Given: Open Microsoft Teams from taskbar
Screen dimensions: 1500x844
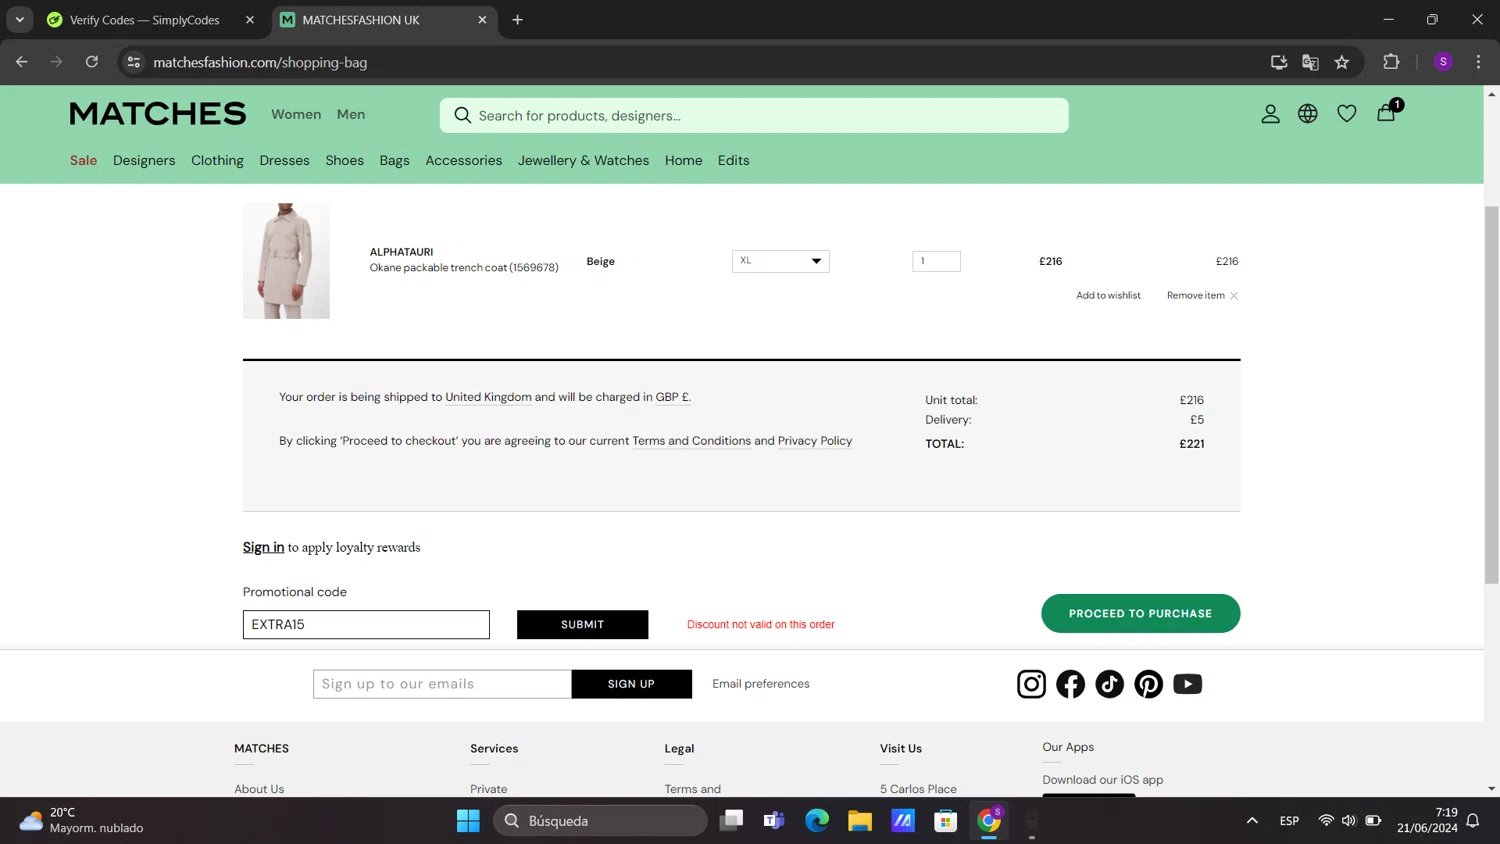Looking at the screenshot, I should [774, 821].
